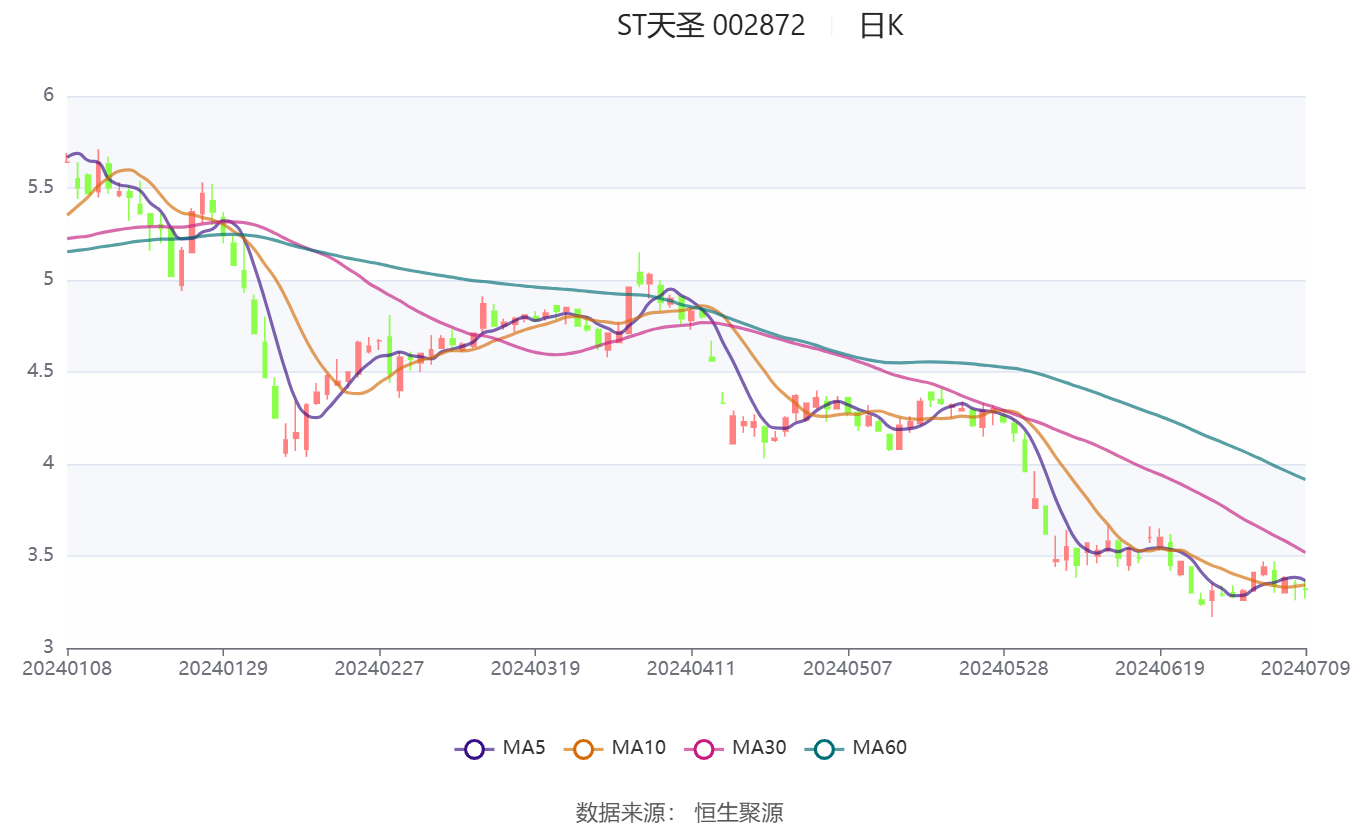Hide the MA60 line via its label
The height and width of the screenshot is (828, 1360).
[x=879, y=747]
